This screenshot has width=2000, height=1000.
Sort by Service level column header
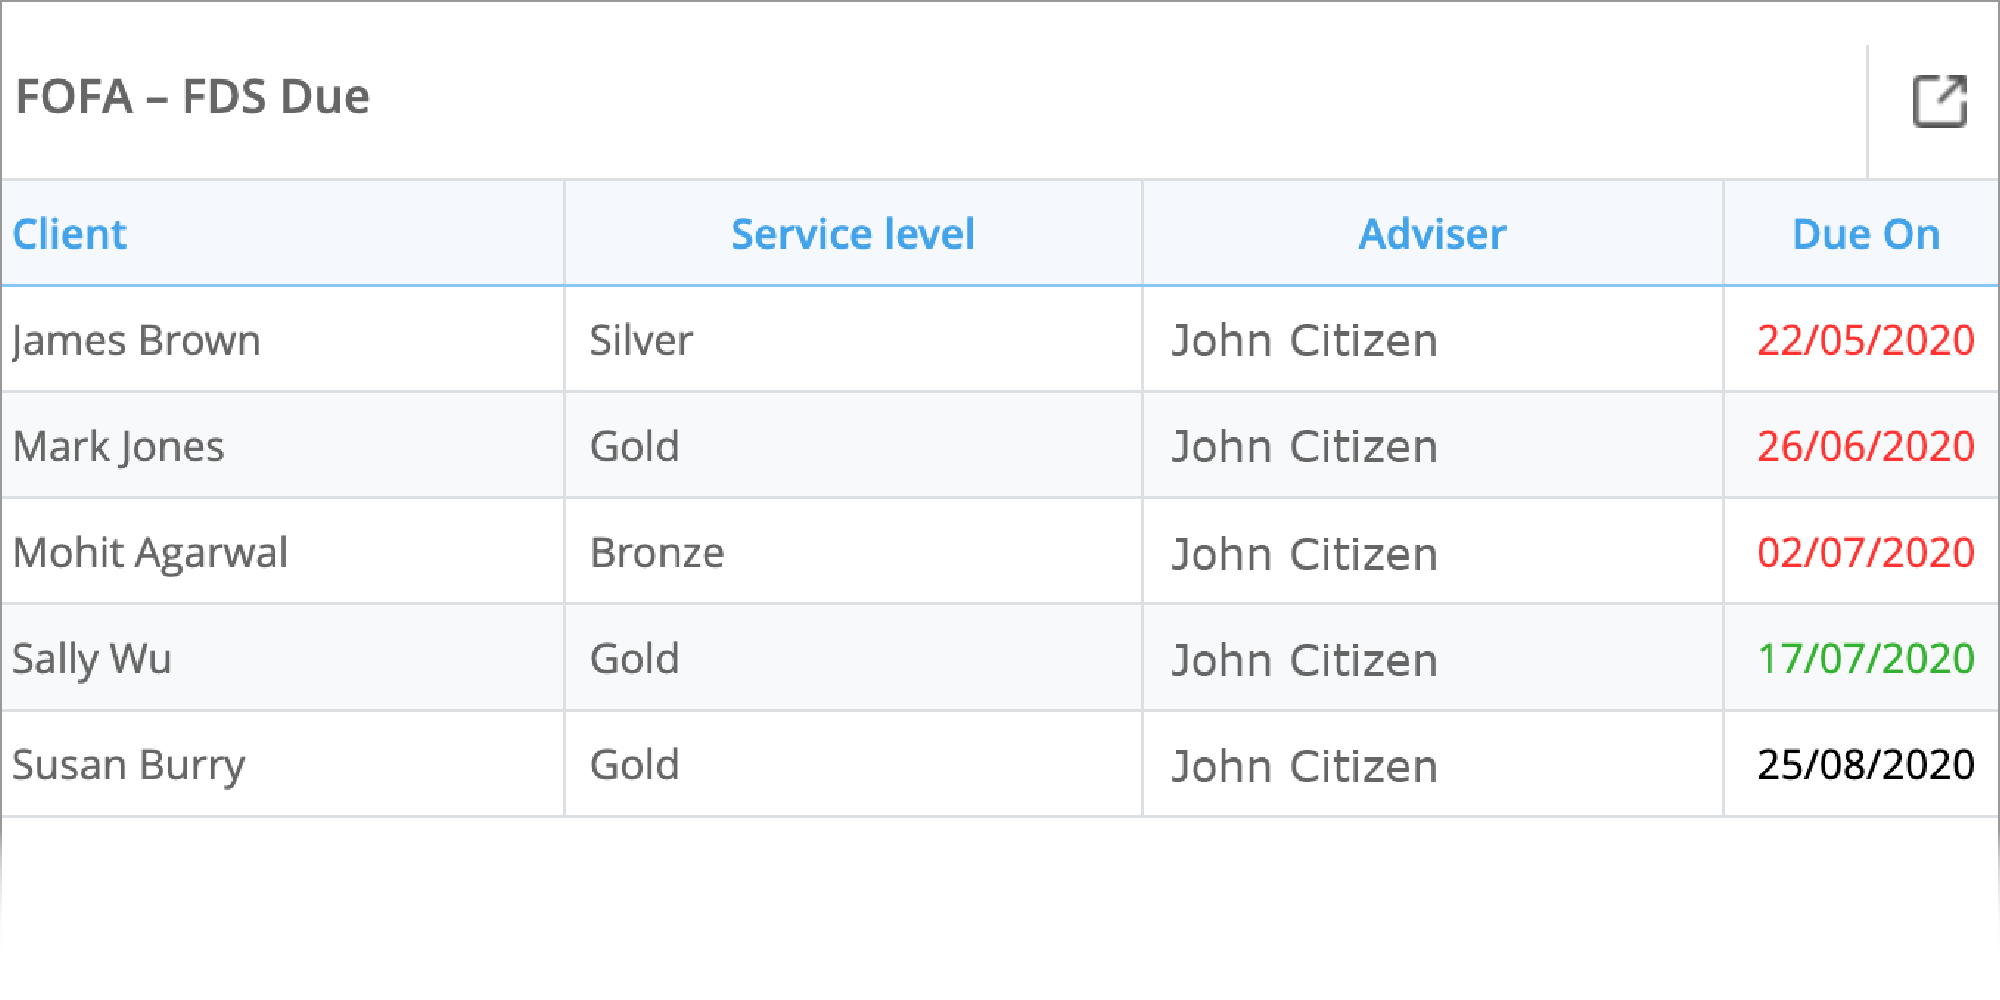click(853, 234)
